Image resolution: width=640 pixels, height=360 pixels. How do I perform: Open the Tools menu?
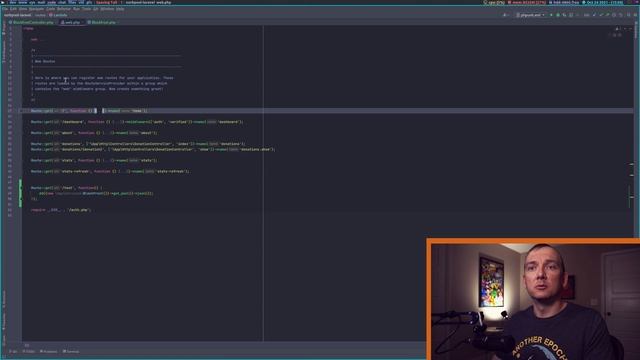87,9
